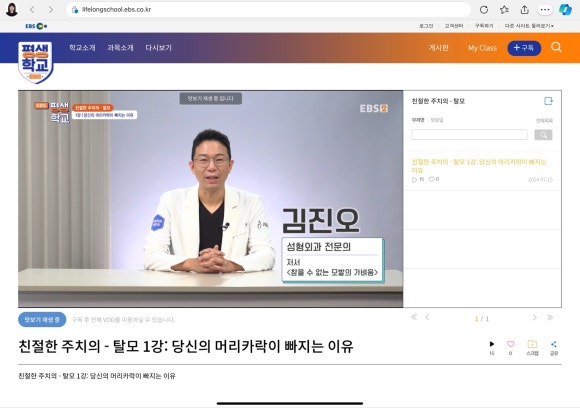Open the 평생학교 shield logo home link

click(36, 62)
